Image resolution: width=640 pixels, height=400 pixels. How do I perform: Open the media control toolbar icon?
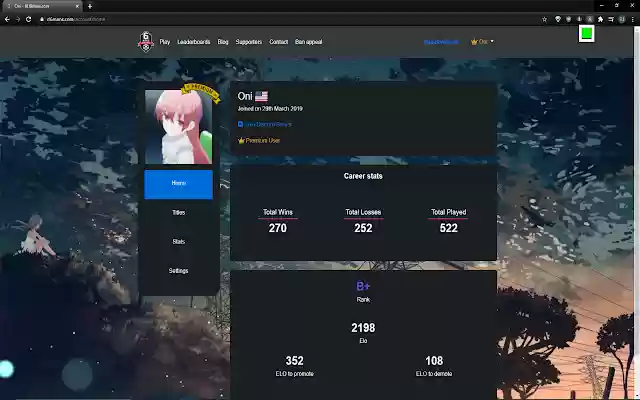coord(611,19)
